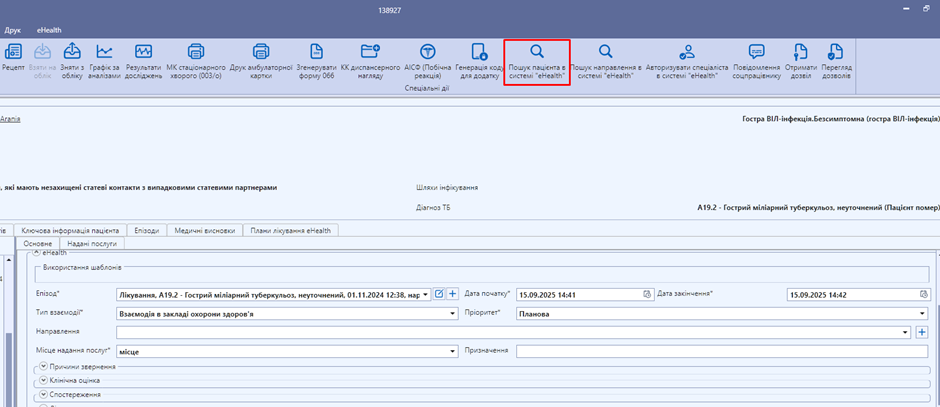This screenshot has height=407, width=940.
Task: Click the plus button beside Направлення
Action: (921, 332)
